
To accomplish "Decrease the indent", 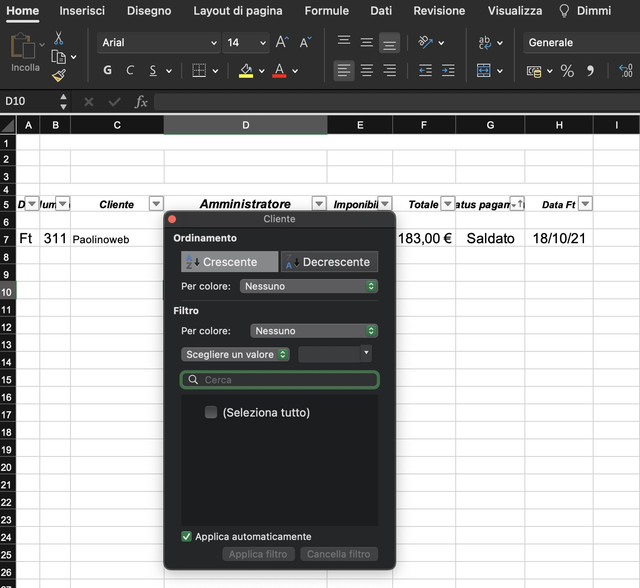I will (425, 71).
